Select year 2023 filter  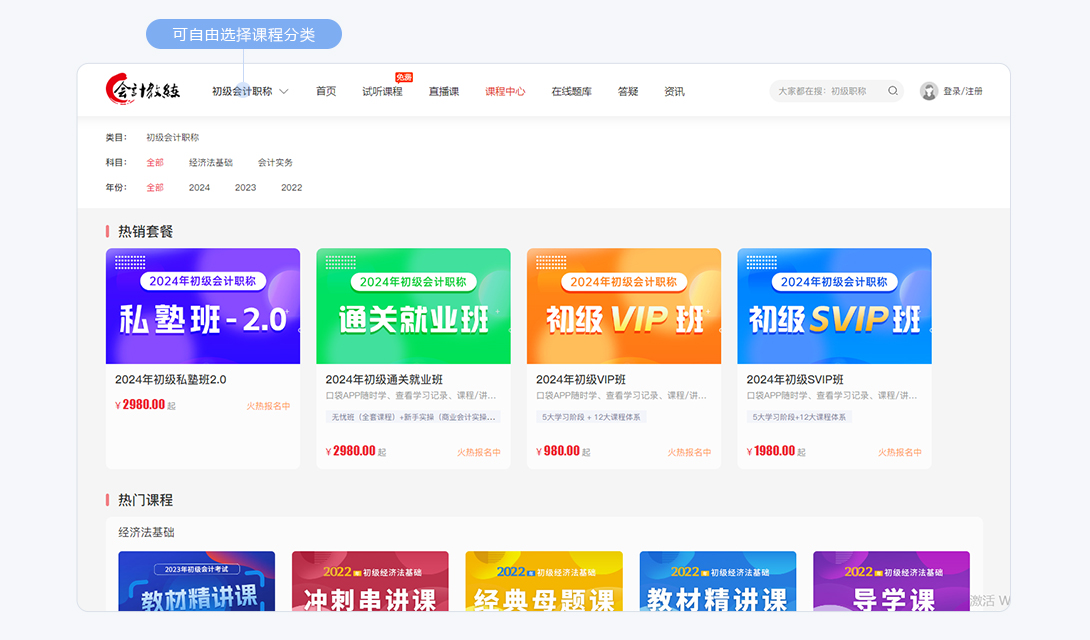245,187
